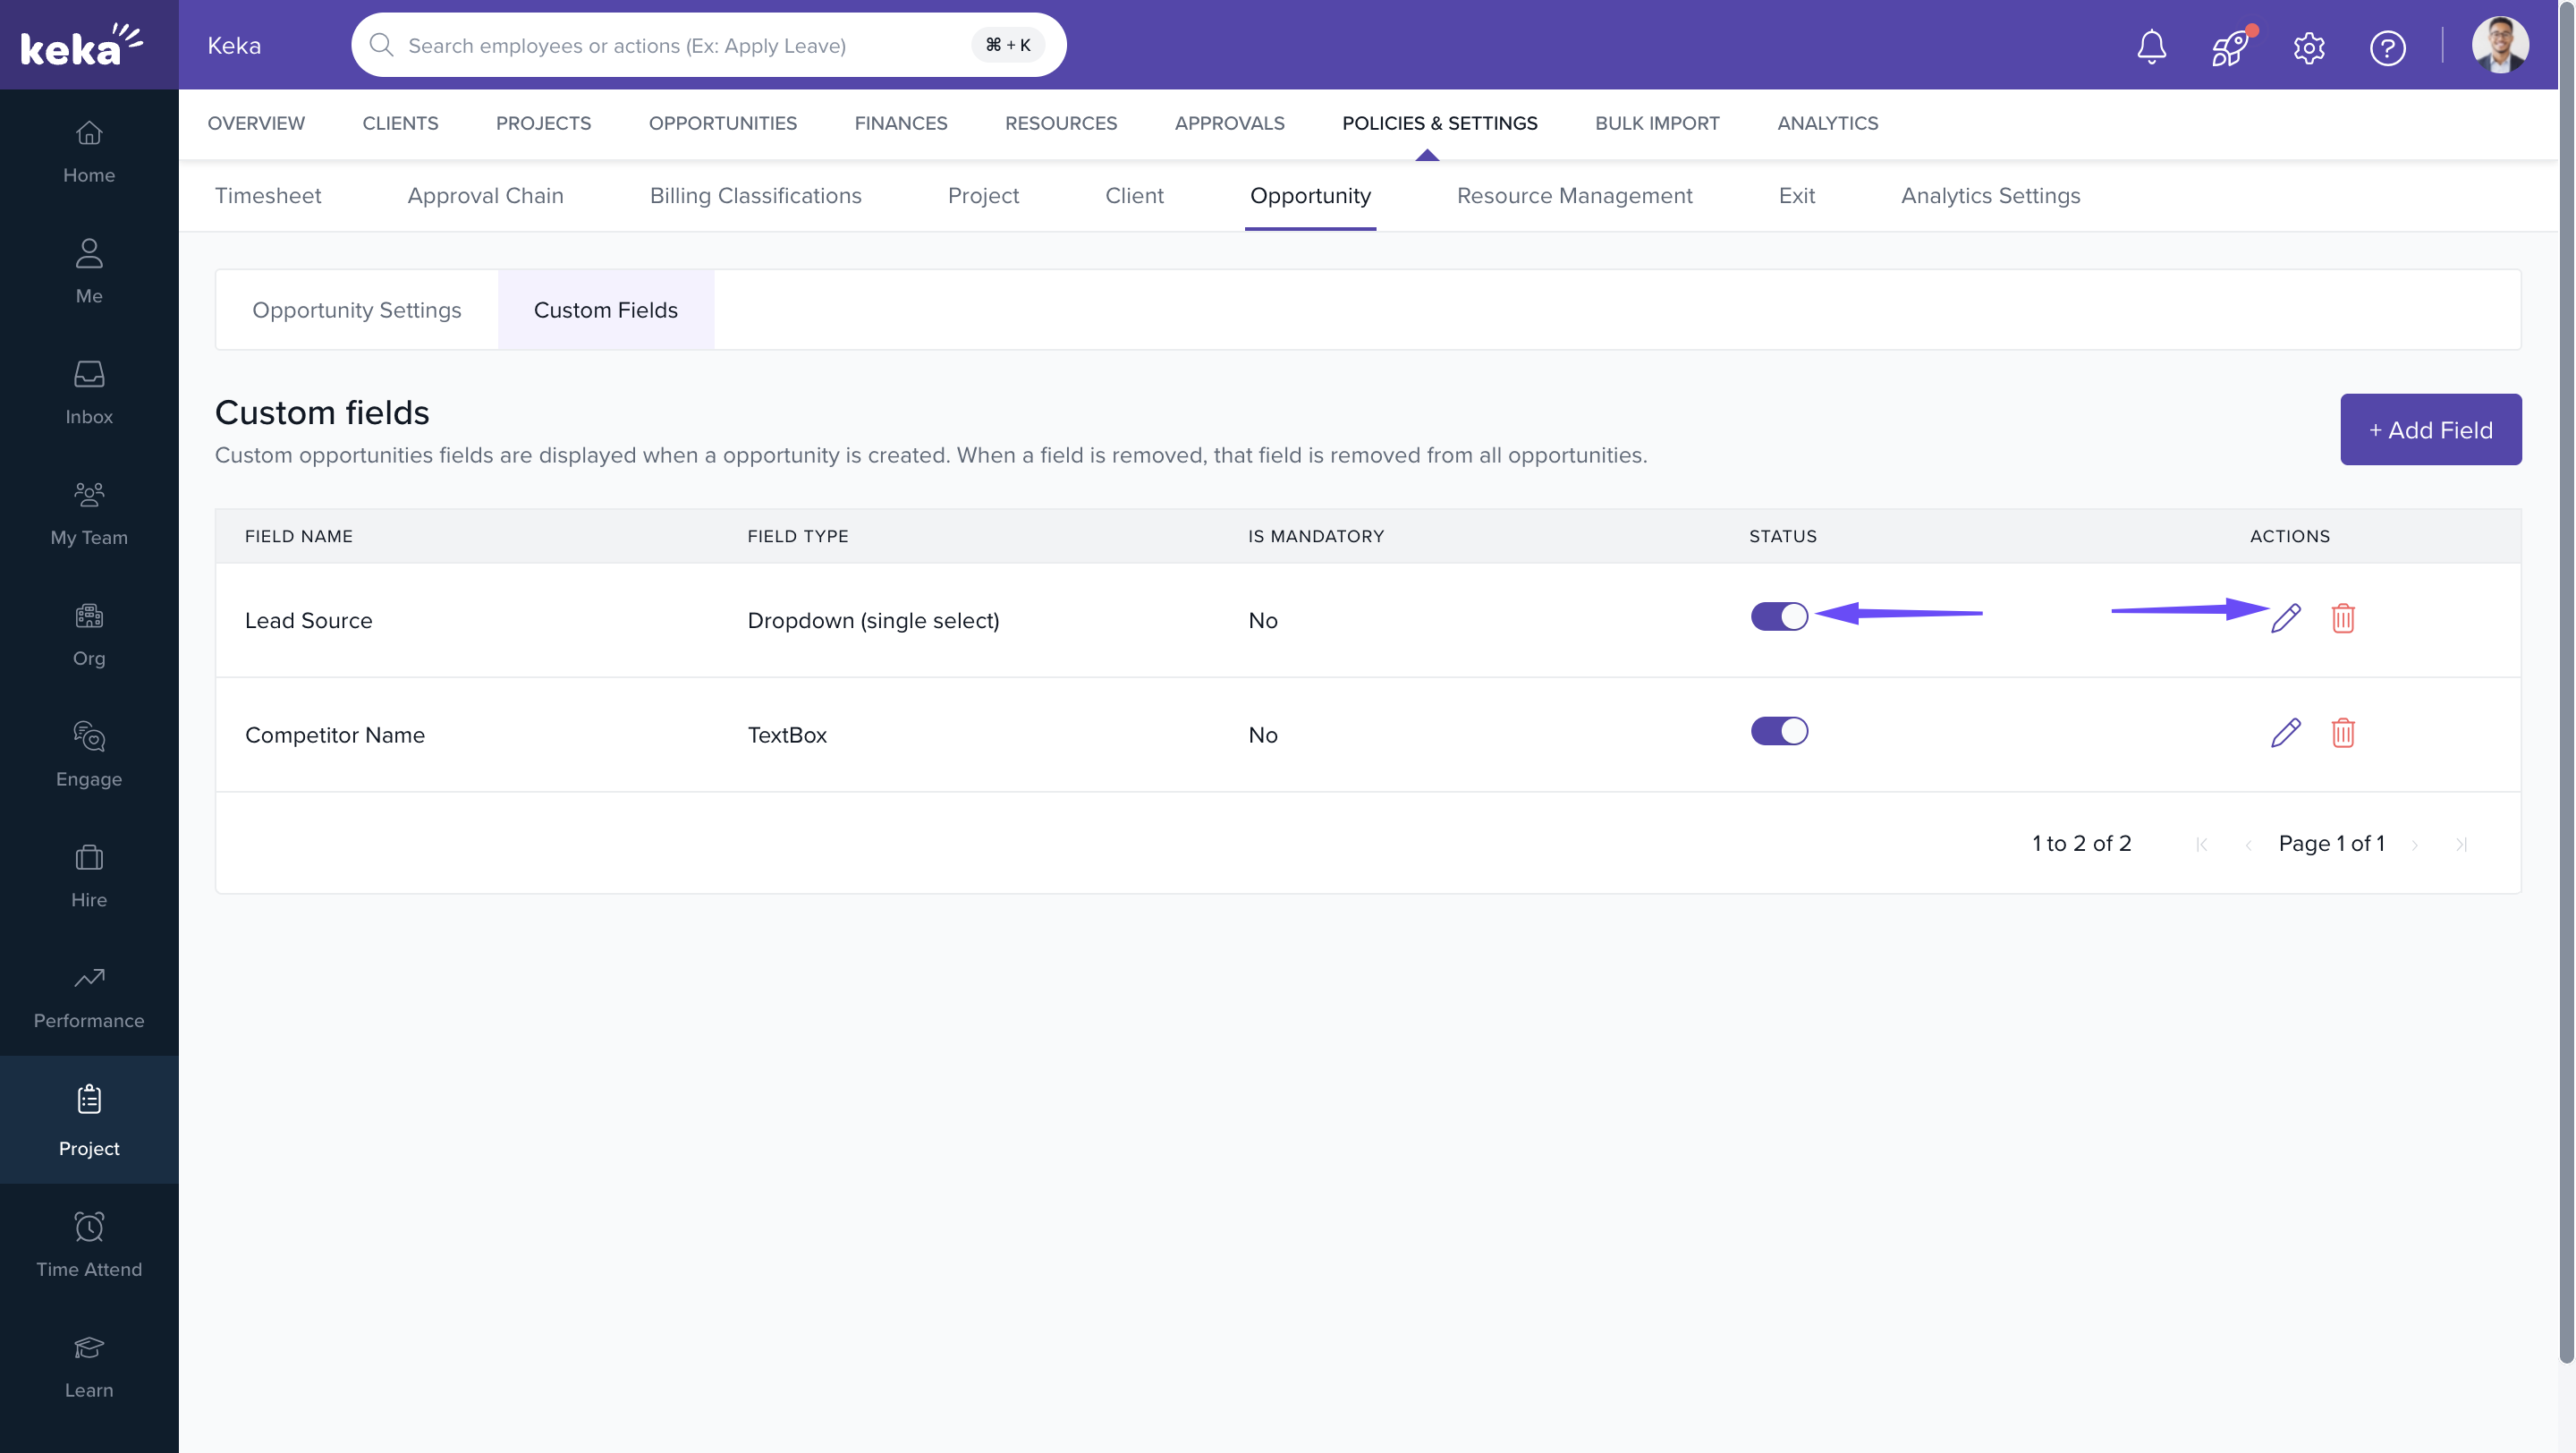Jump to first page in pagination
The height and width of the screenshot is (1453, 2576).
tap(2201, 845)
